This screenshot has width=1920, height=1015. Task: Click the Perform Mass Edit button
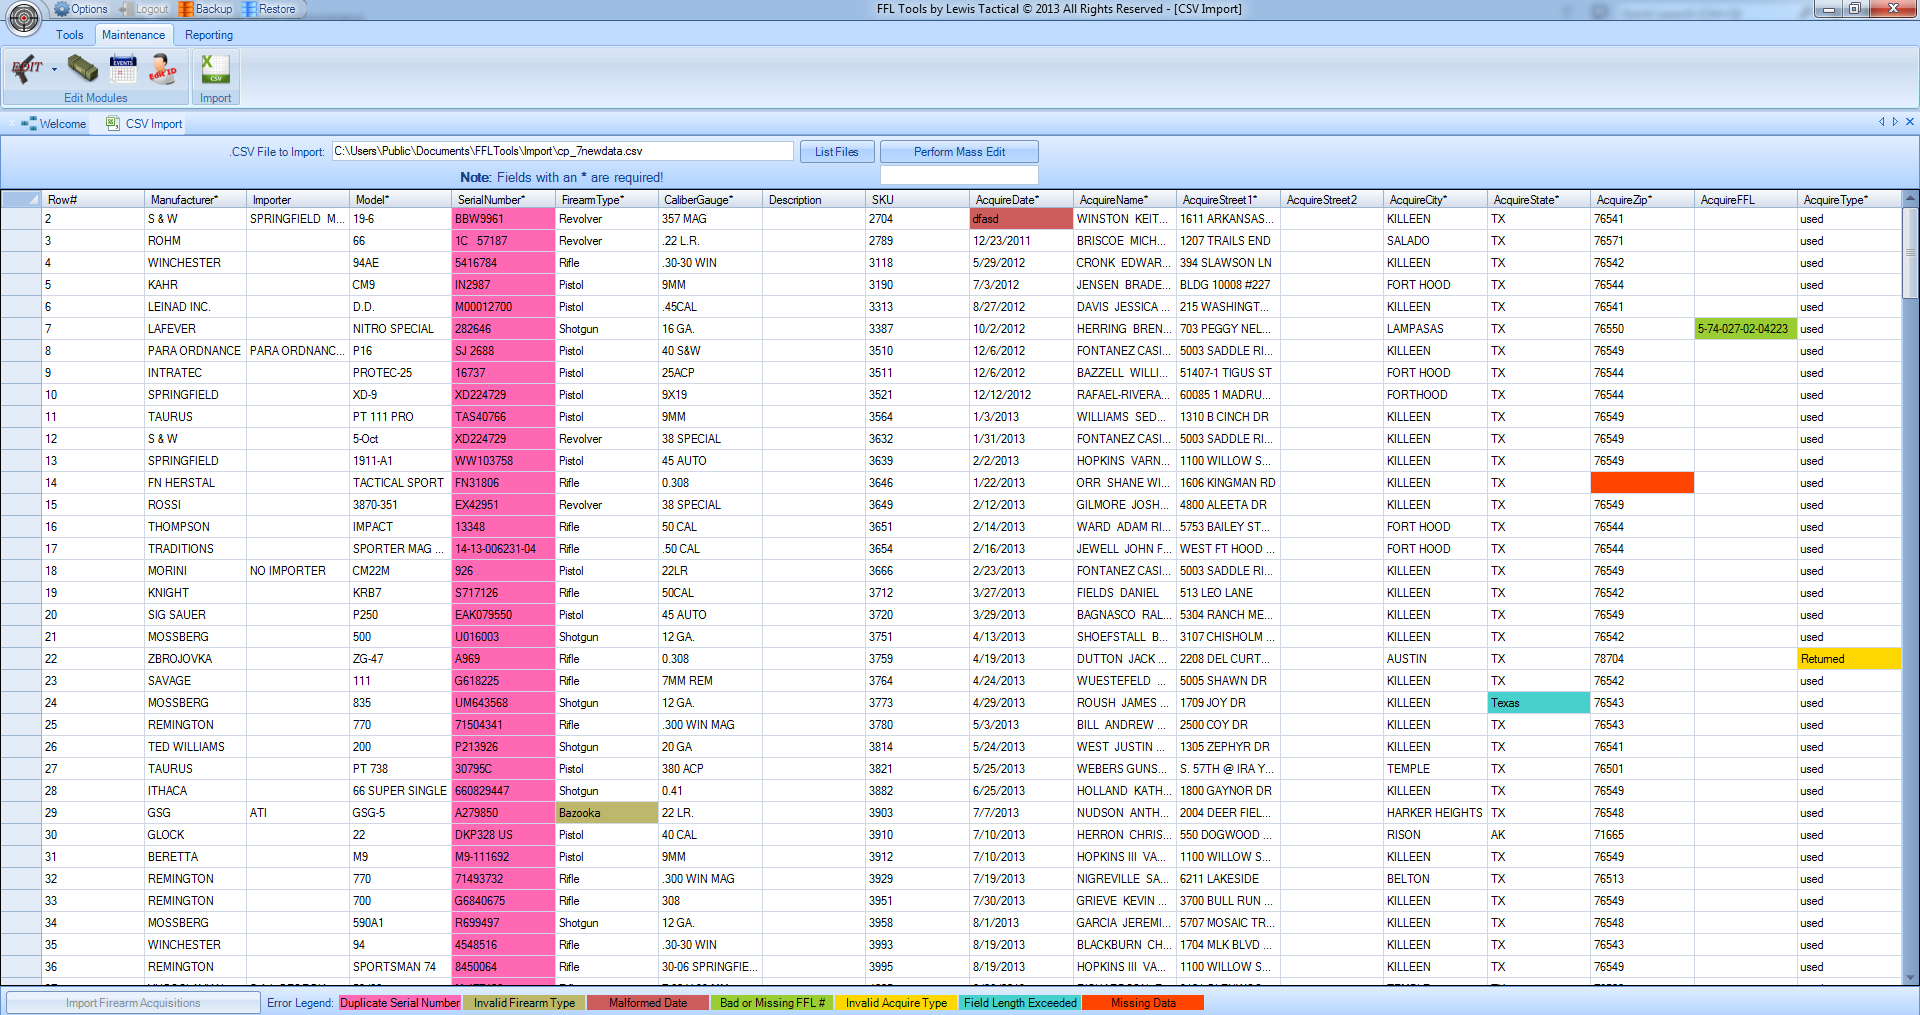tap(959, 152)
